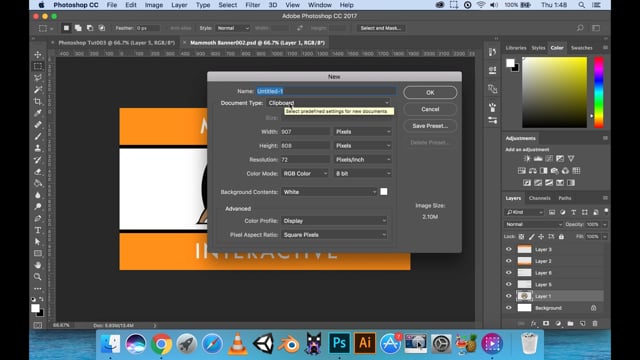Screen dimensions: 640x360
Task: Click Cancel in the New dialog
Action: 430,109
